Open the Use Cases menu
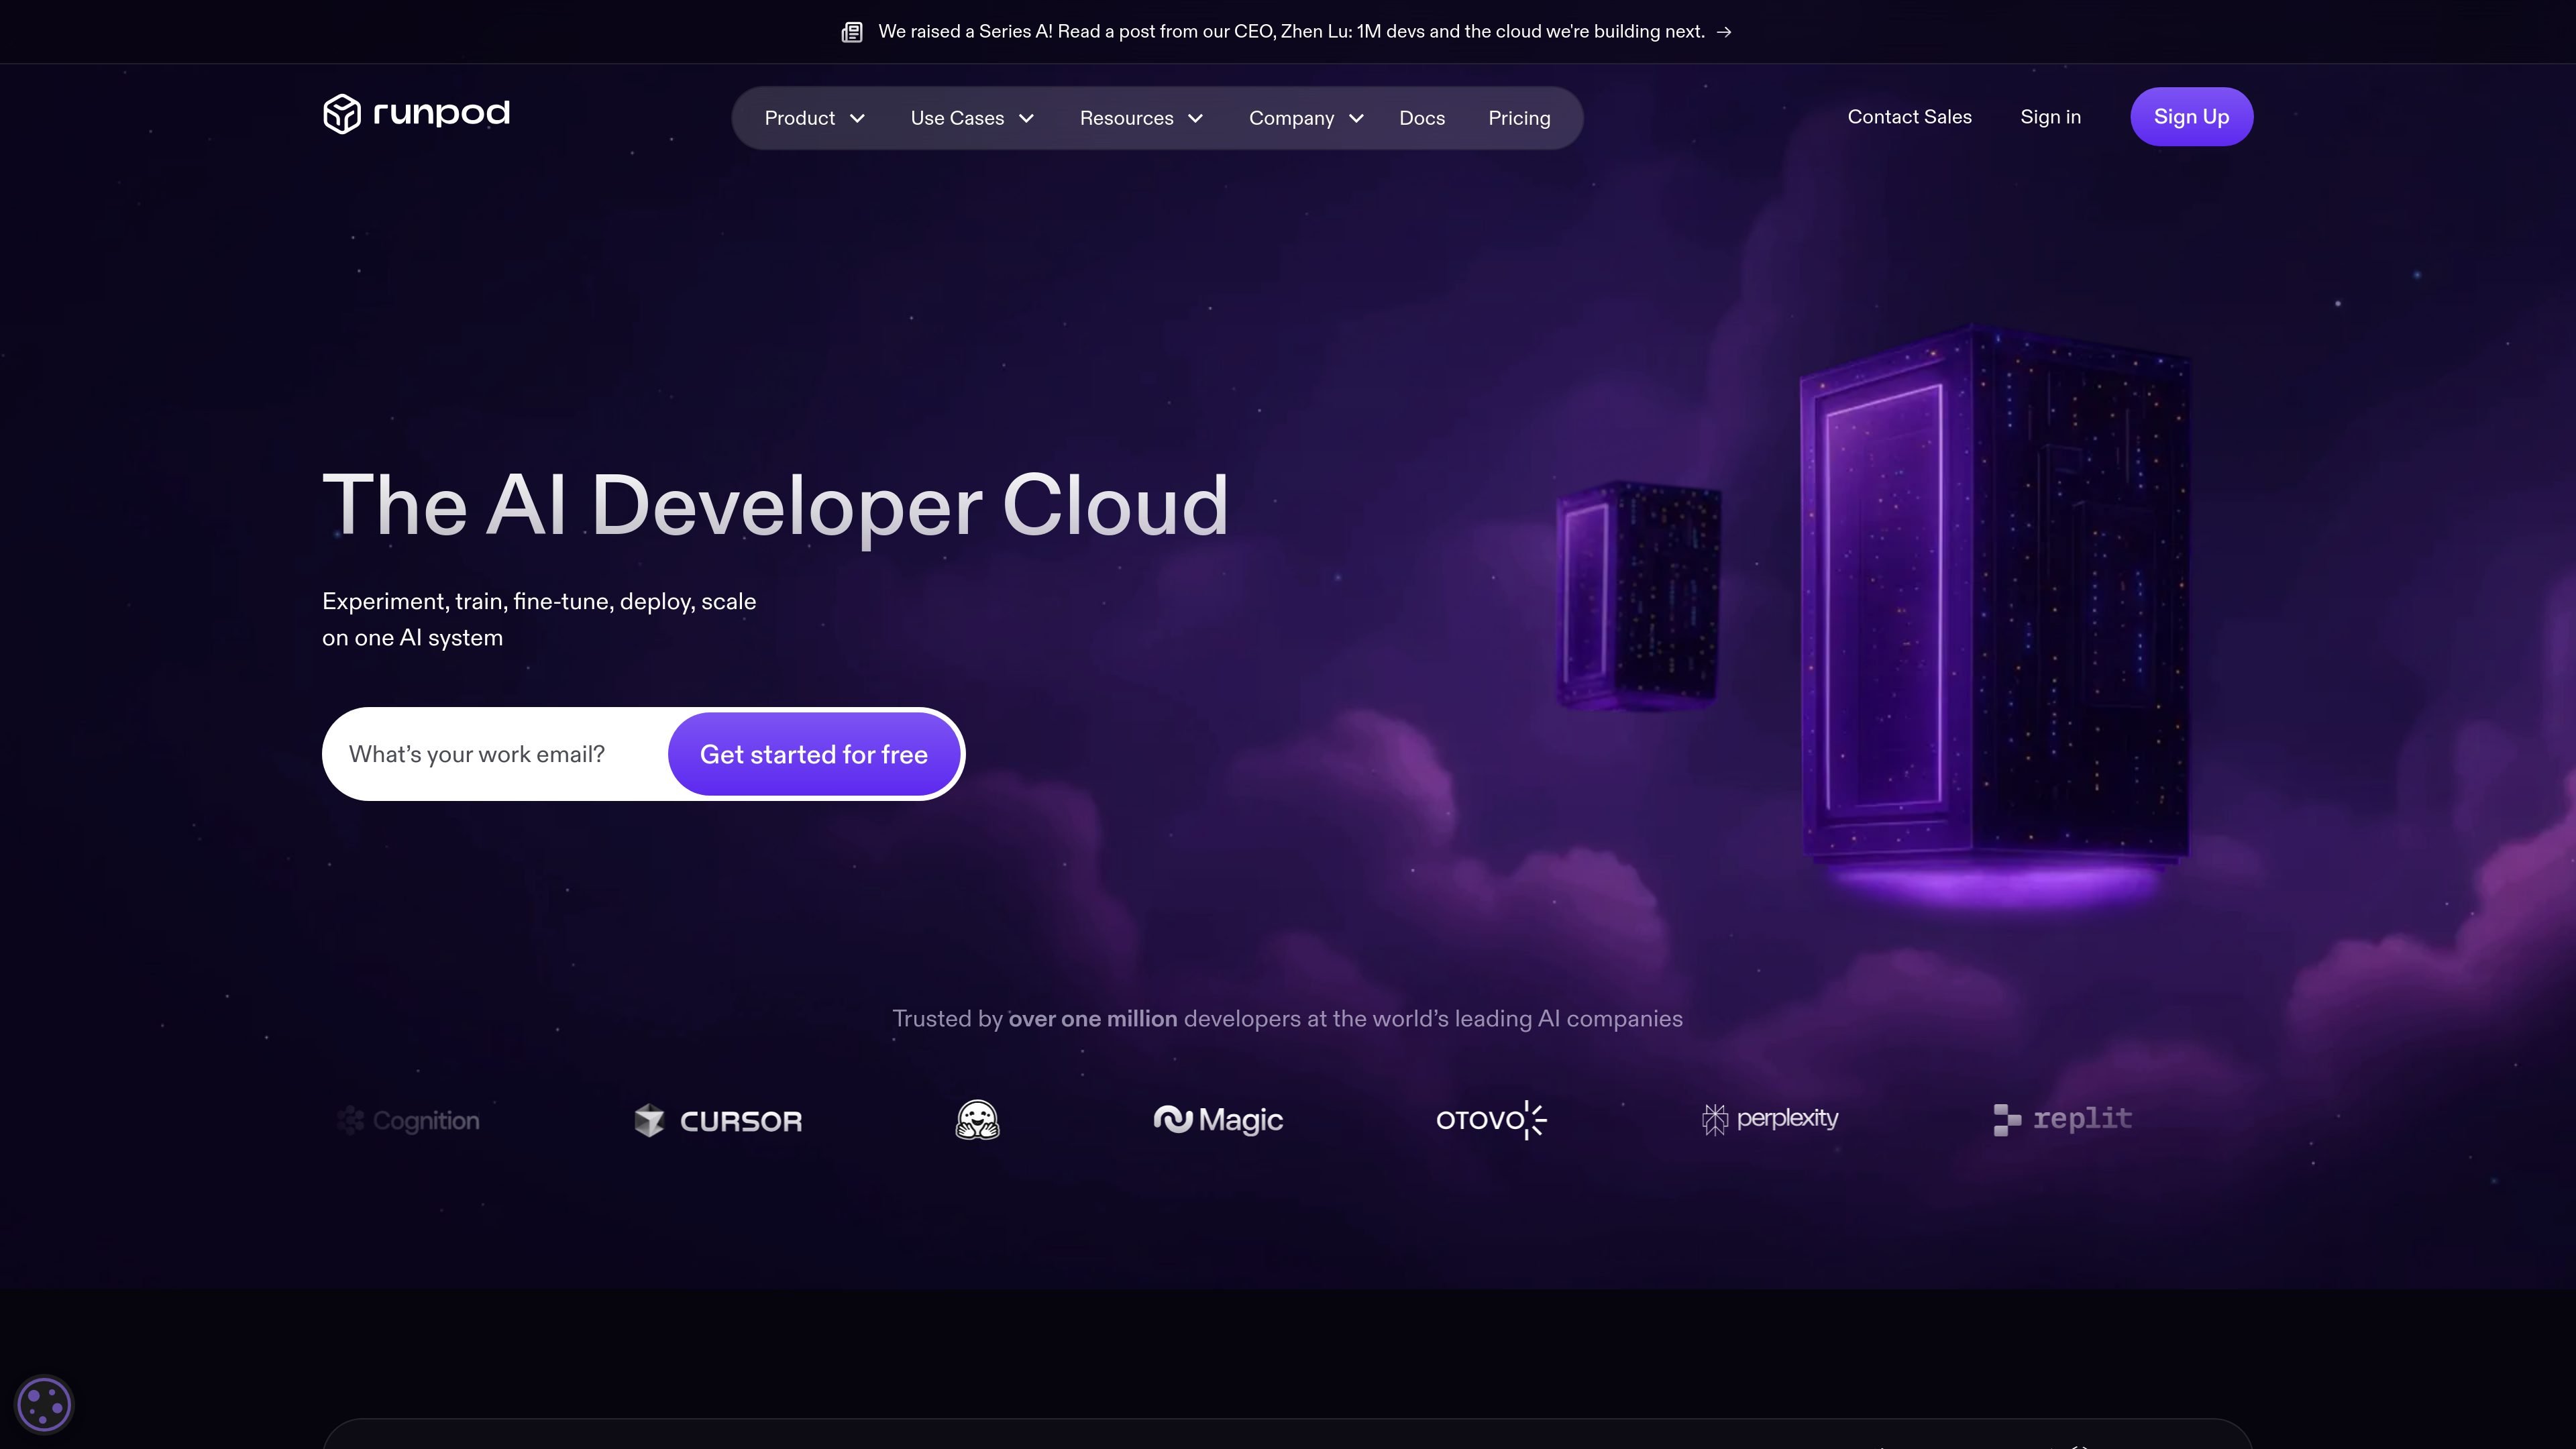This screenshot has width=2576, height=1449. (x=972, y=118)
